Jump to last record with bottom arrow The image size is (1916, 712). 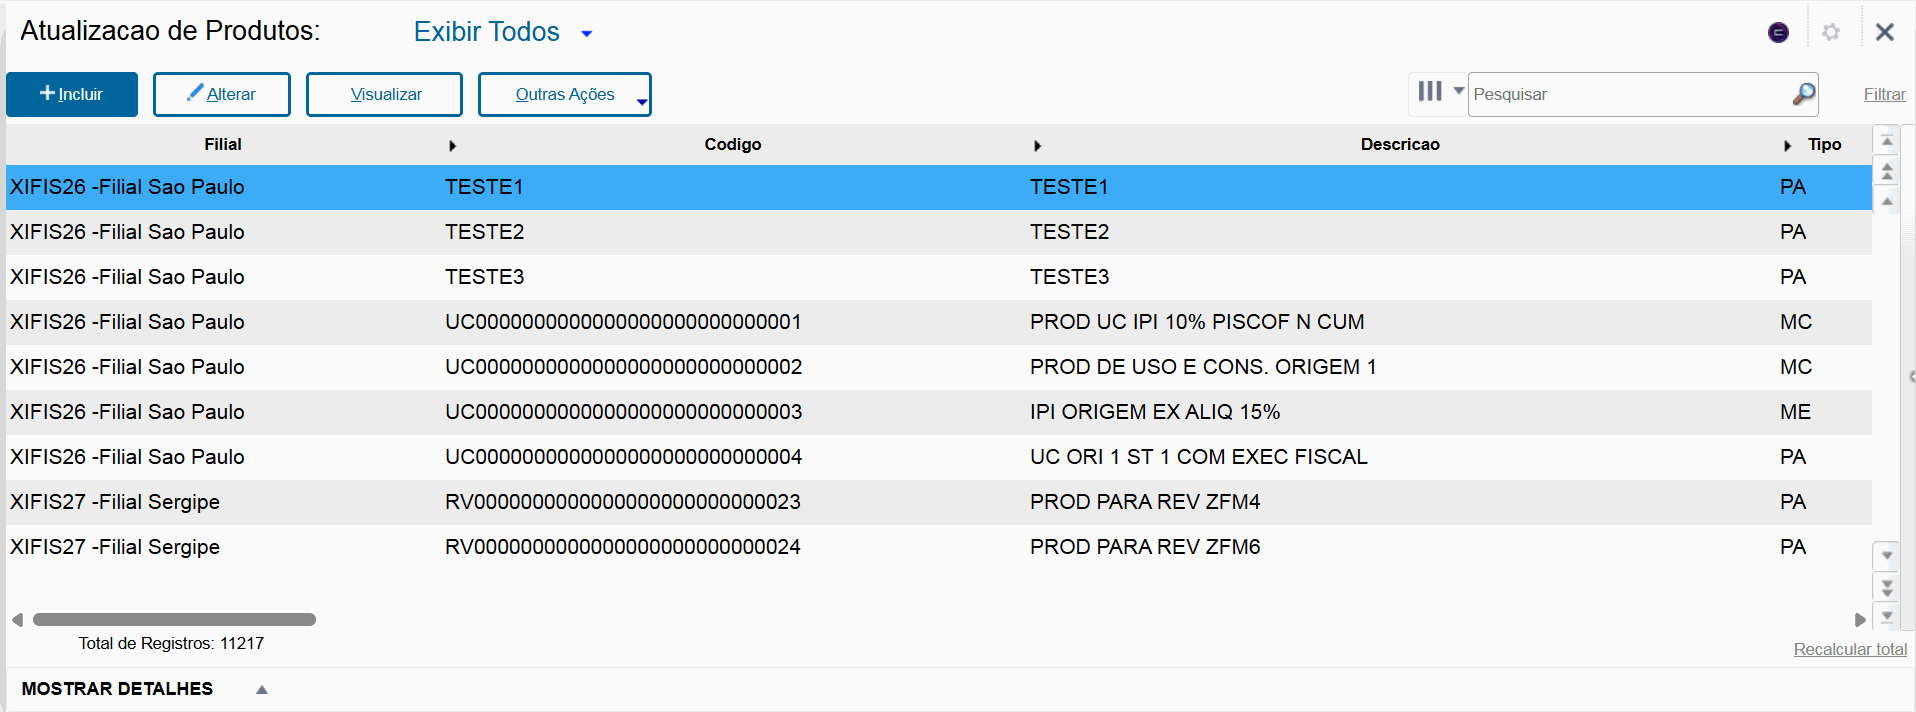(x=1887, y=616)
